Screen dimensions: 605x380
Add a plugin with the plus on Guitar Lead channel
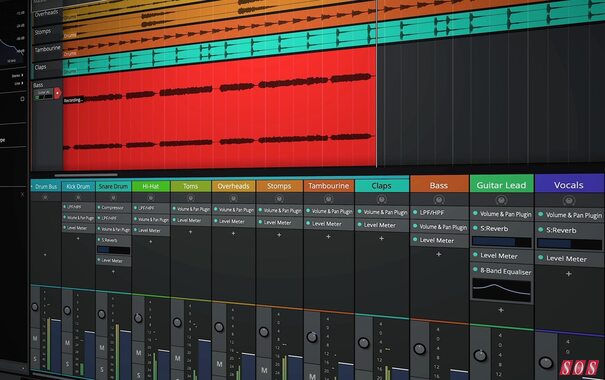coord(501,310)
